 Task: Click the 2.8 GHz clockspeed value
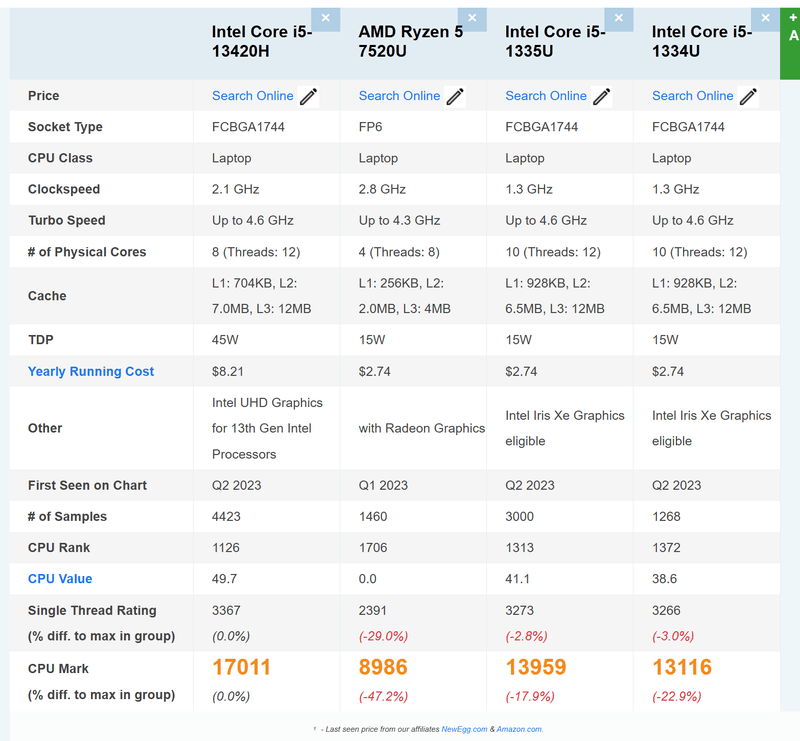point(382,189)
